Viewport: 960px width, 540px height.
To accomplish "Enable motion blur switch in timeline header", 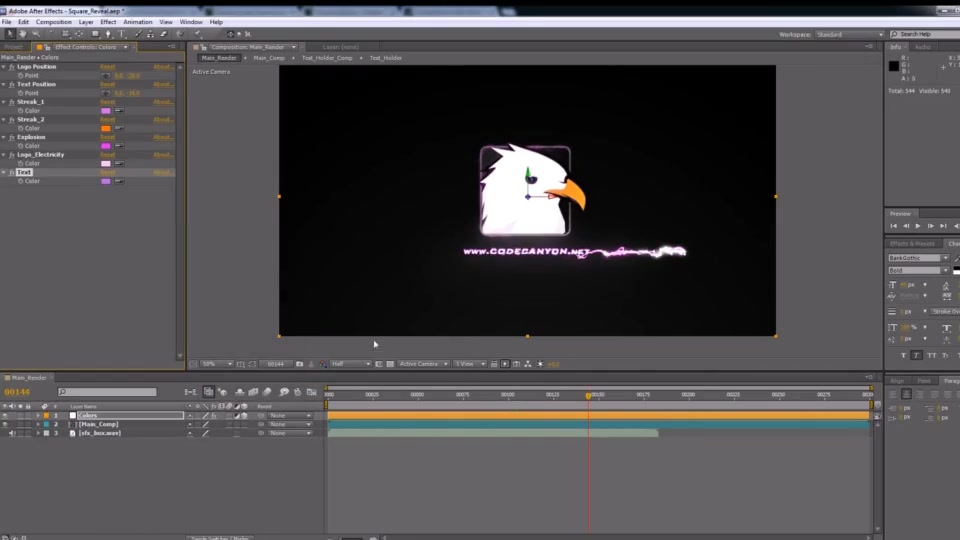I will [x=267, y=392].
